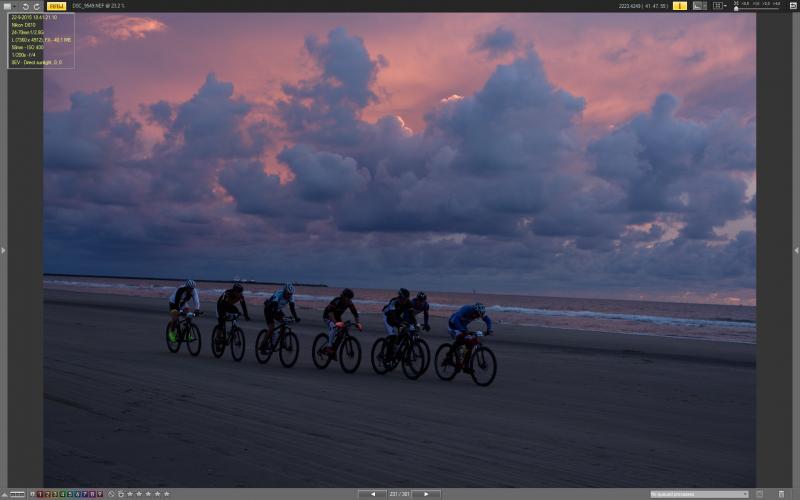
Task: Apply purple label 8
Action: (x=92, y=494)
